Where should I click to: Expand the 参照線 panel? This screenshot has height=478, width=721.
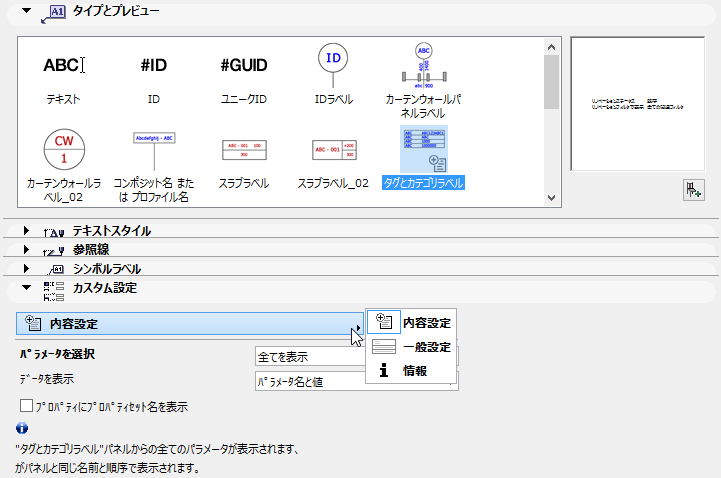point(26,250)
